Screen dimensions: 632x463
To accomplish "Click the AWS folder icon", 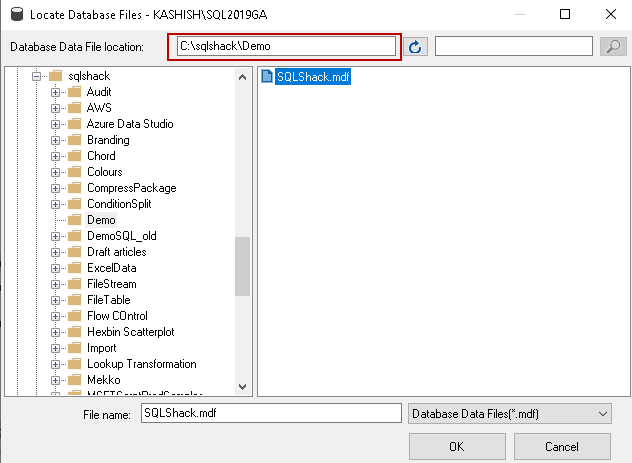I will (75, 108).
